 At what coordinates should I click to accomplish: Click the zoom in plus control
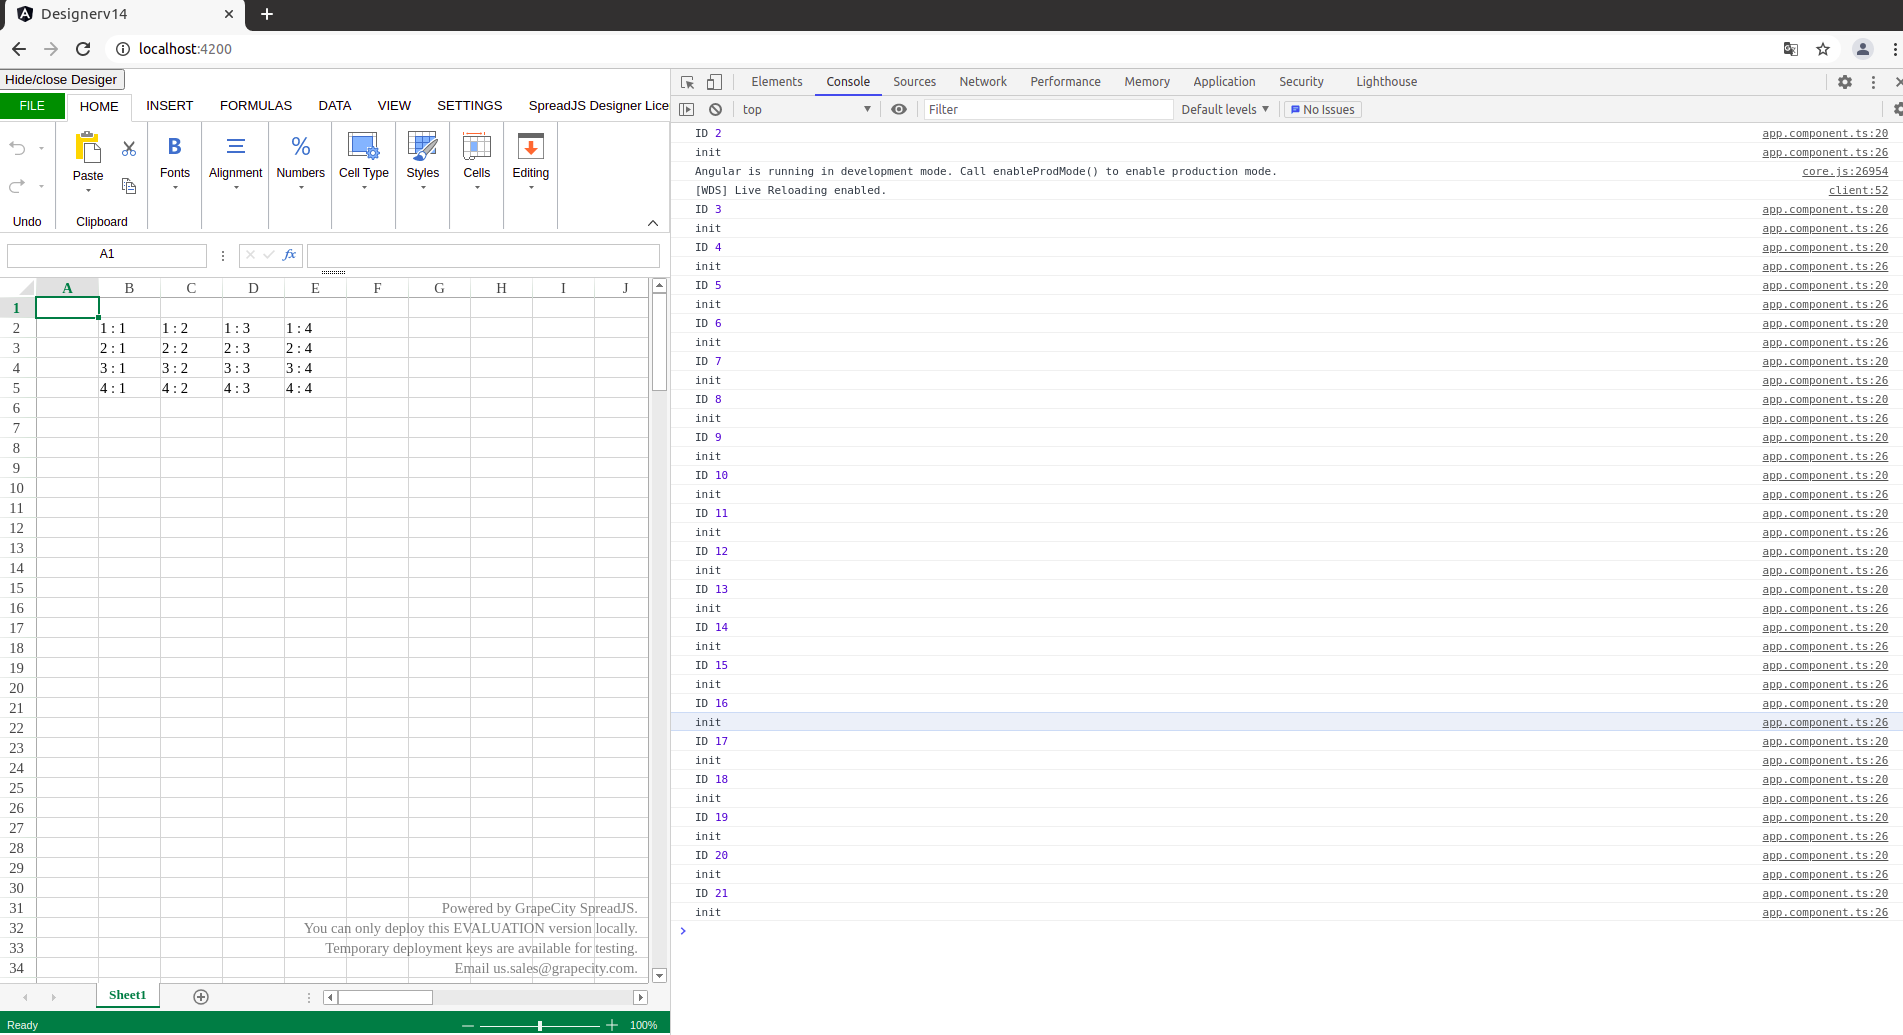611,1024
